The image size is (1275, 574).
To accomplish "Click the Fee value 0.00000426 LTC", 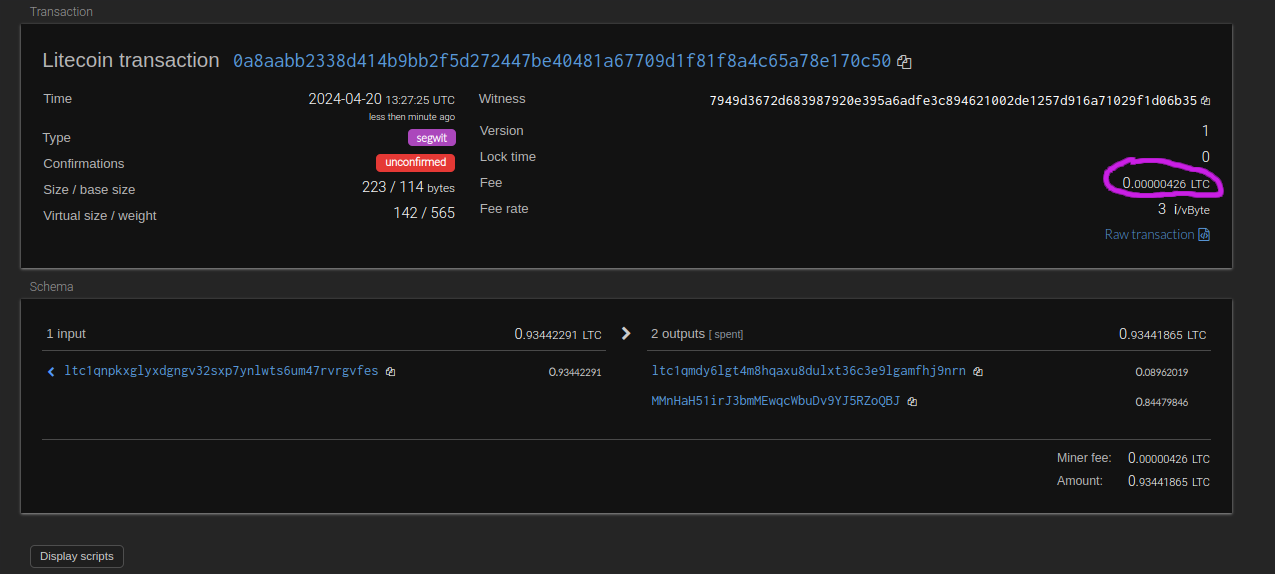I will click(1166, 183).
